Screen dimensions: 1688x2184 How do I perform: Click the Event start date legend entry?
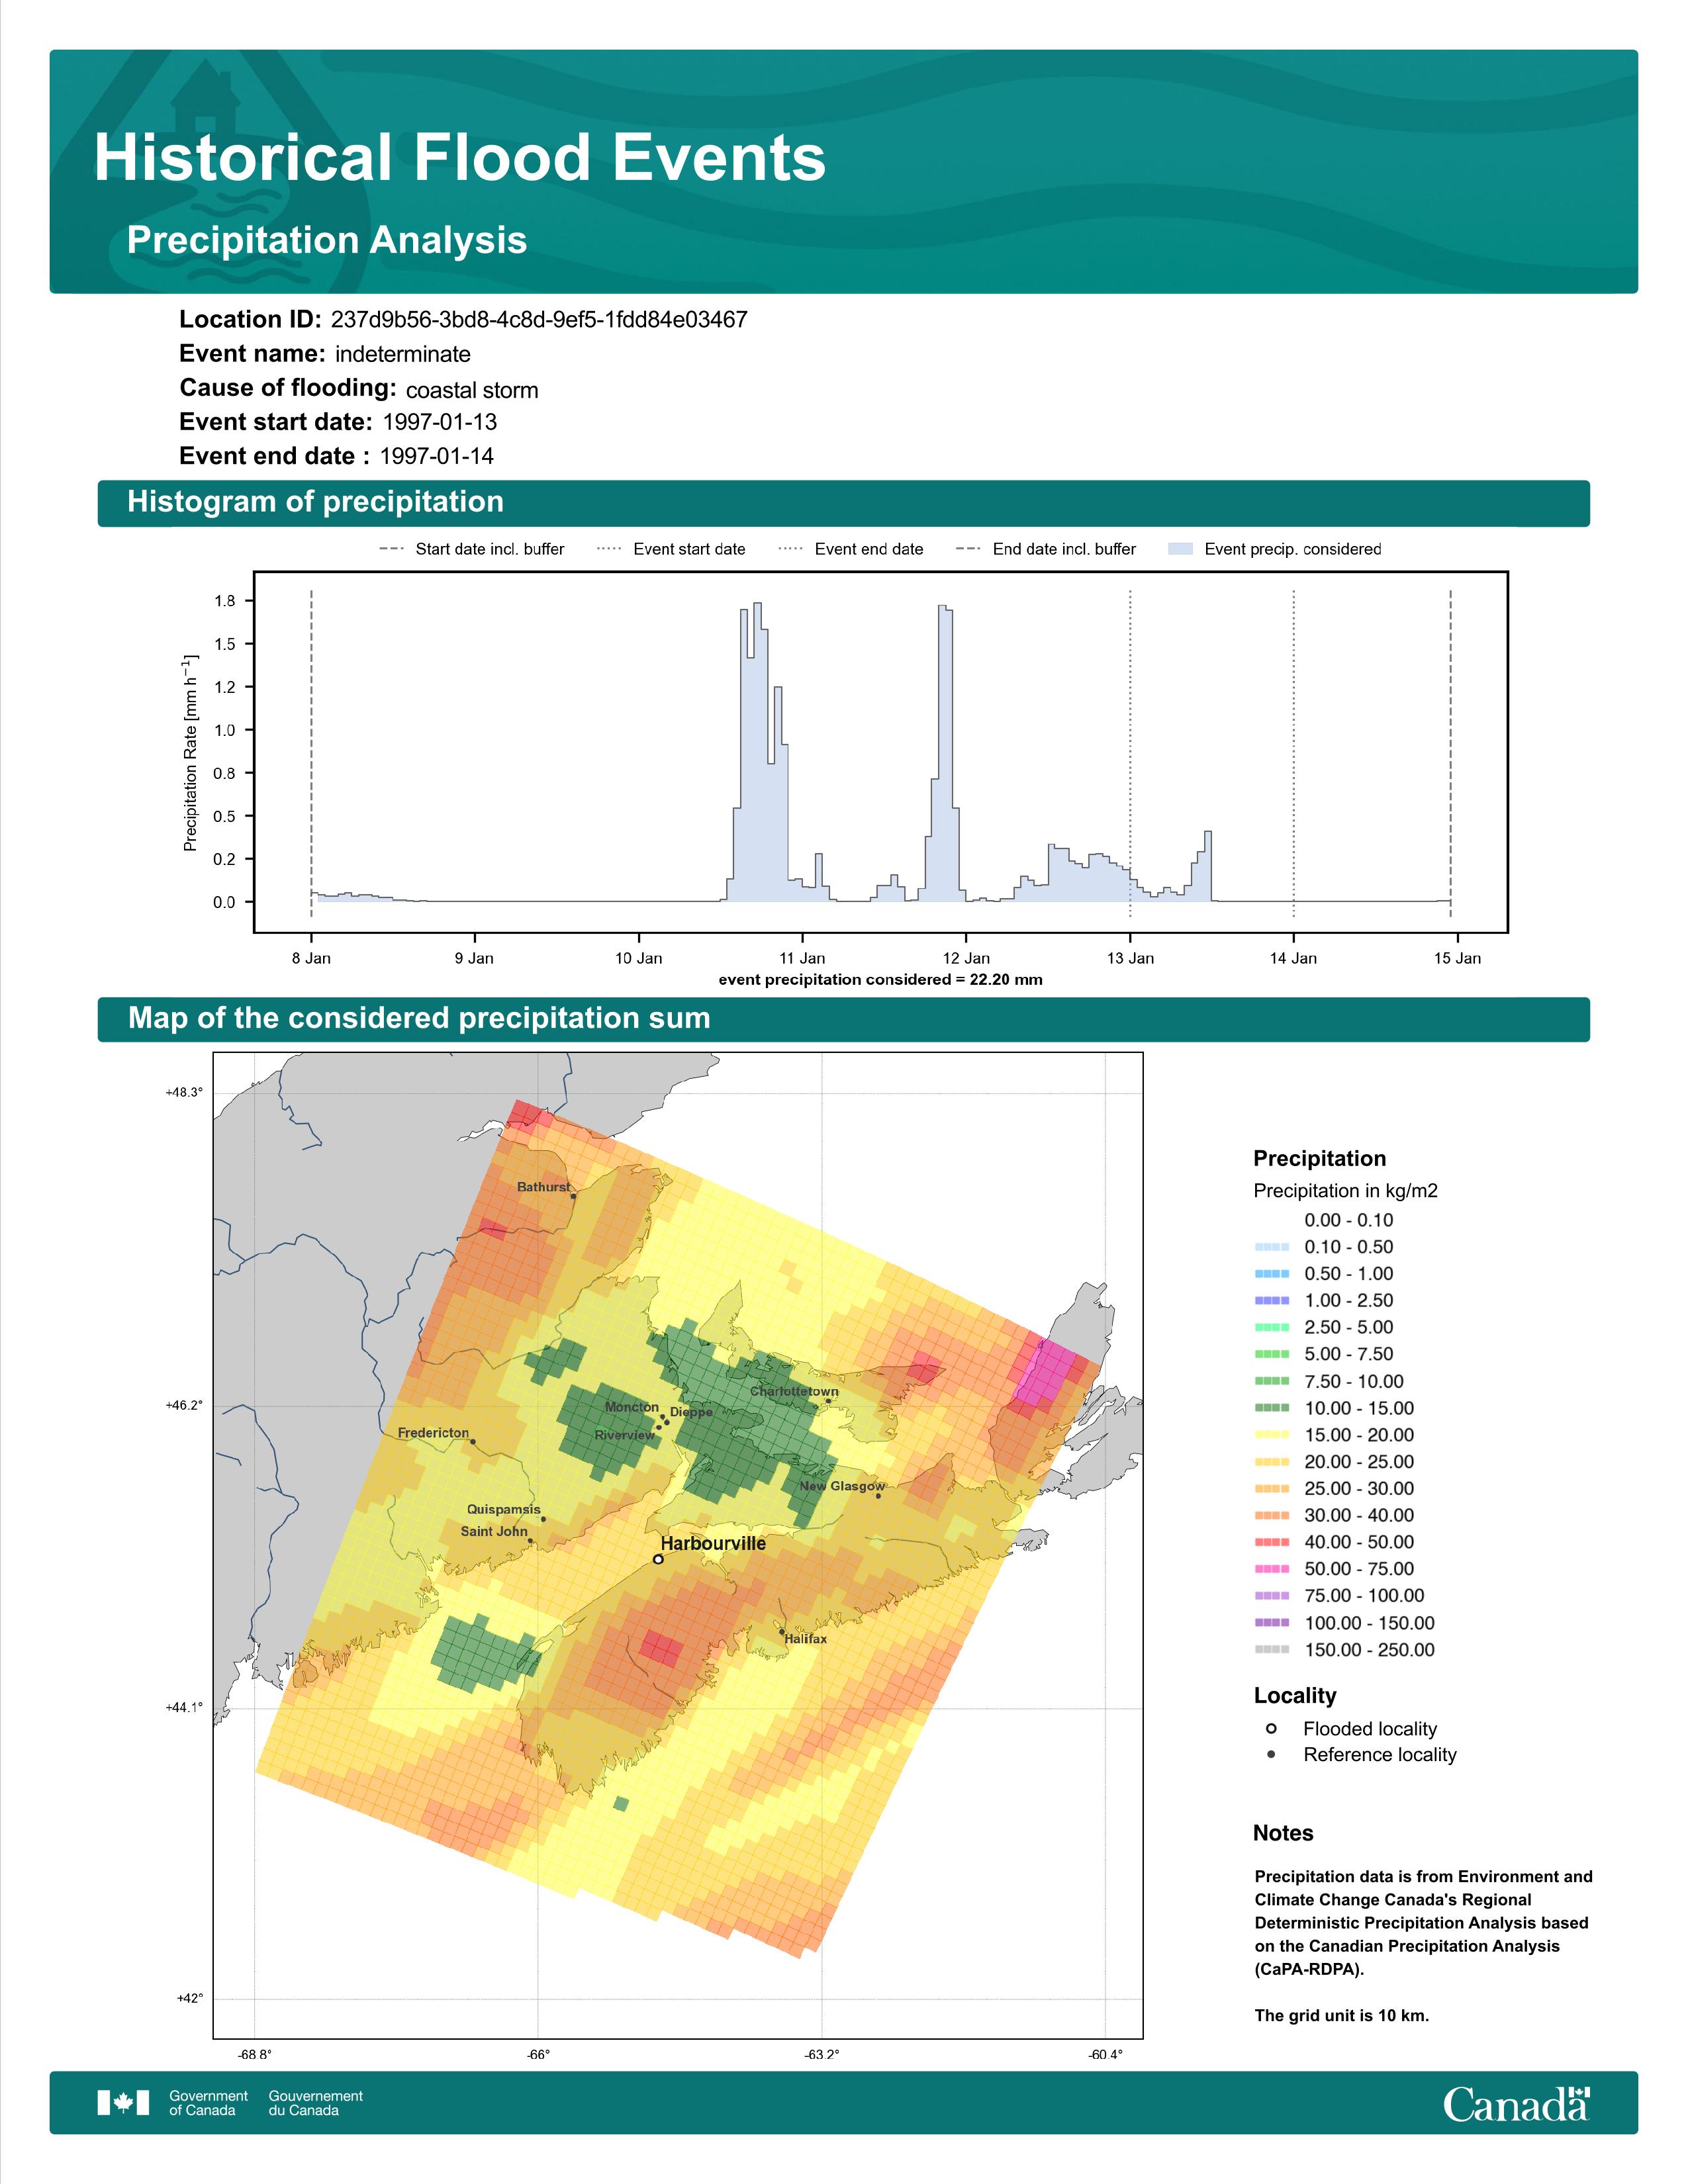tap(671, 549)
